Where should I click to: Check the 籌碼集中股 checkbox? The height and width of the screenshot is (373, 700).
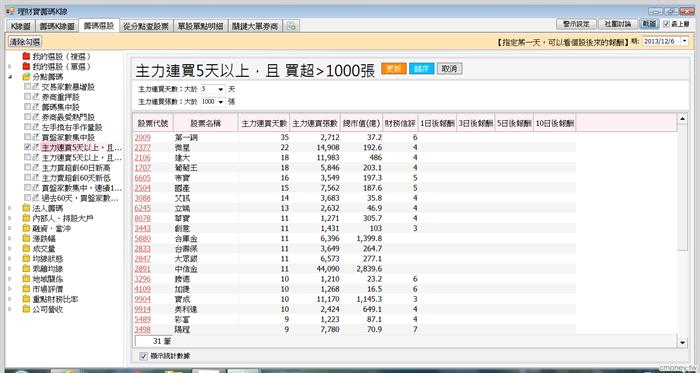27,107
